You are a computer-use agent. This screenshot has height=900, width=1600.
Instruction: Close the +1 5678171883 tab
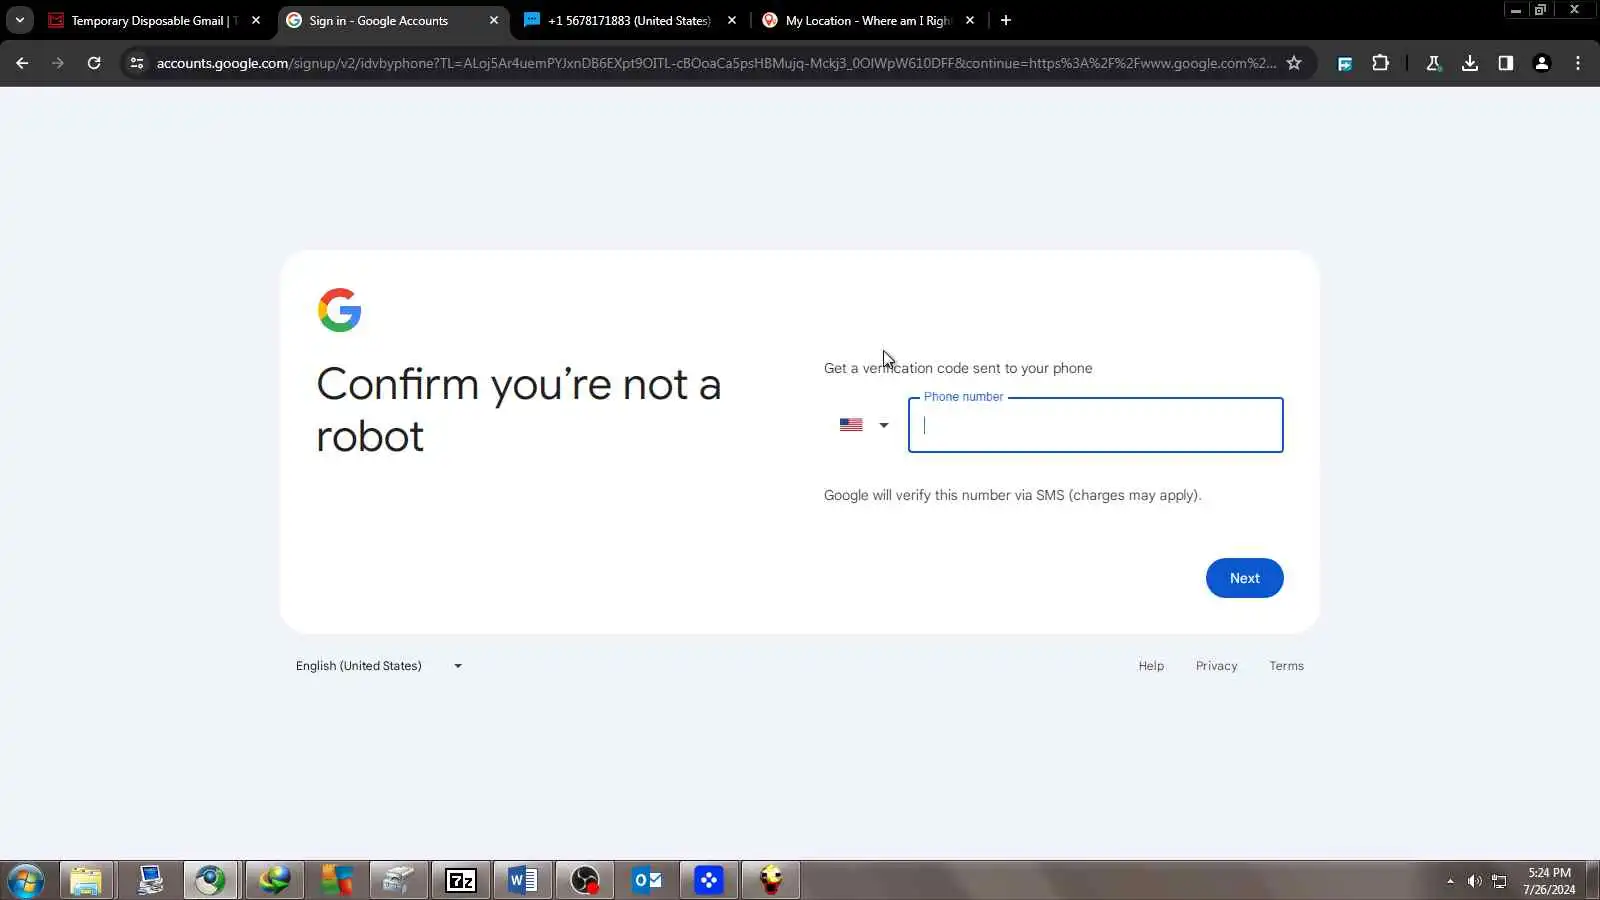click(732, 20)
